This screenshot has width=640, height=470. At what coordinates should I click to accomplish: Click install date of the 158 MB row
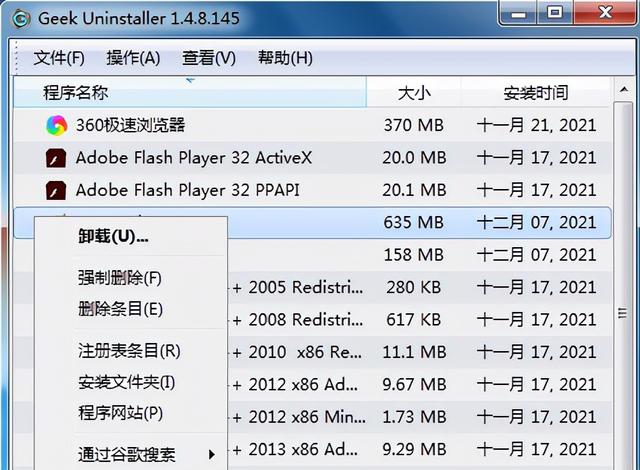coord(536,255)
